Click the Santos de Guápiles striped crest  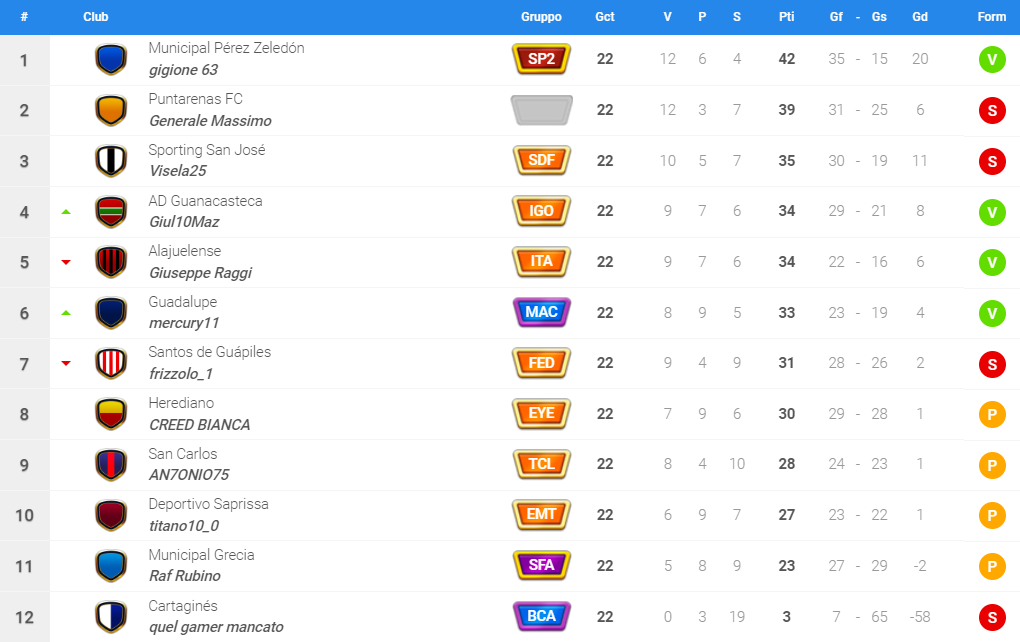click(x=111, y=363)
